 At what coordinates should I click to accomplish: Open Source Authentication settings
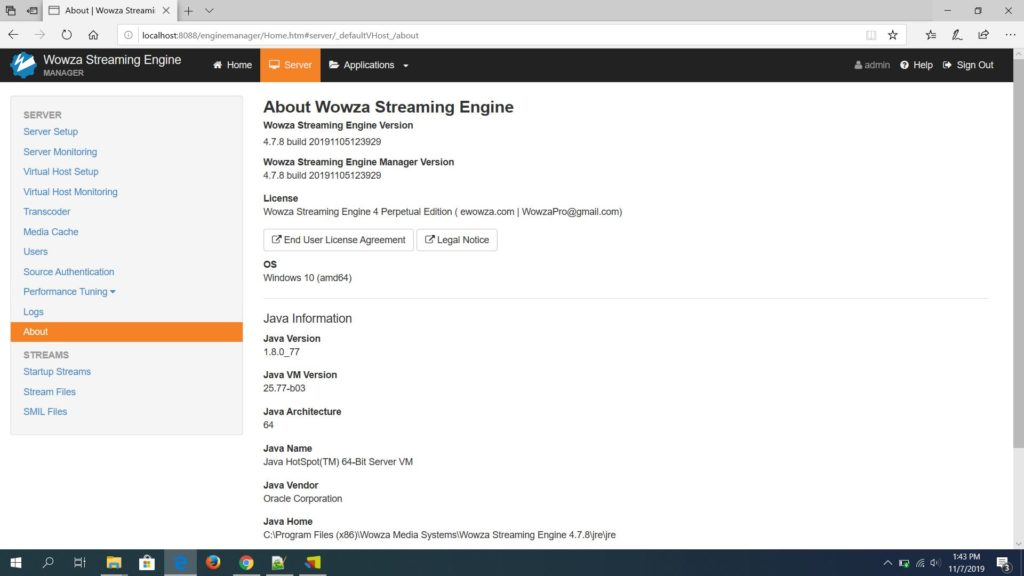tap(69, 272)
